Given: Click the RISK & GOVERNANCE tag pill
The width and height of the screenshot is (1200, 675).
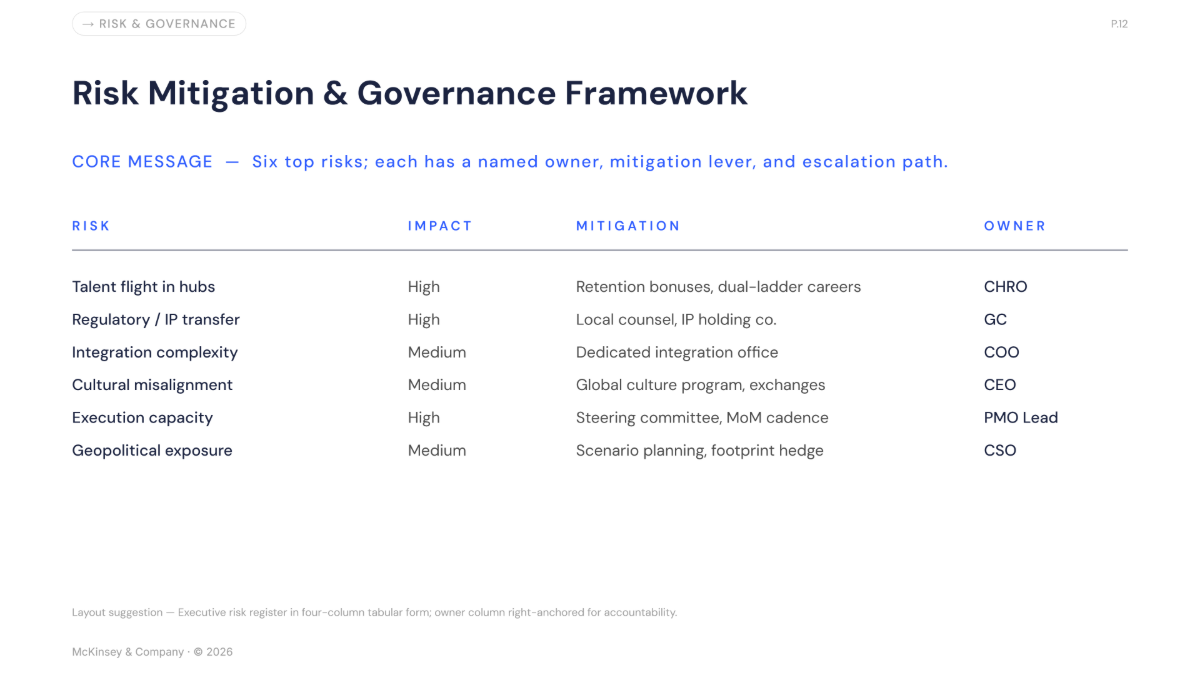Looking at the screenshot, I should [x=159, y=24].
